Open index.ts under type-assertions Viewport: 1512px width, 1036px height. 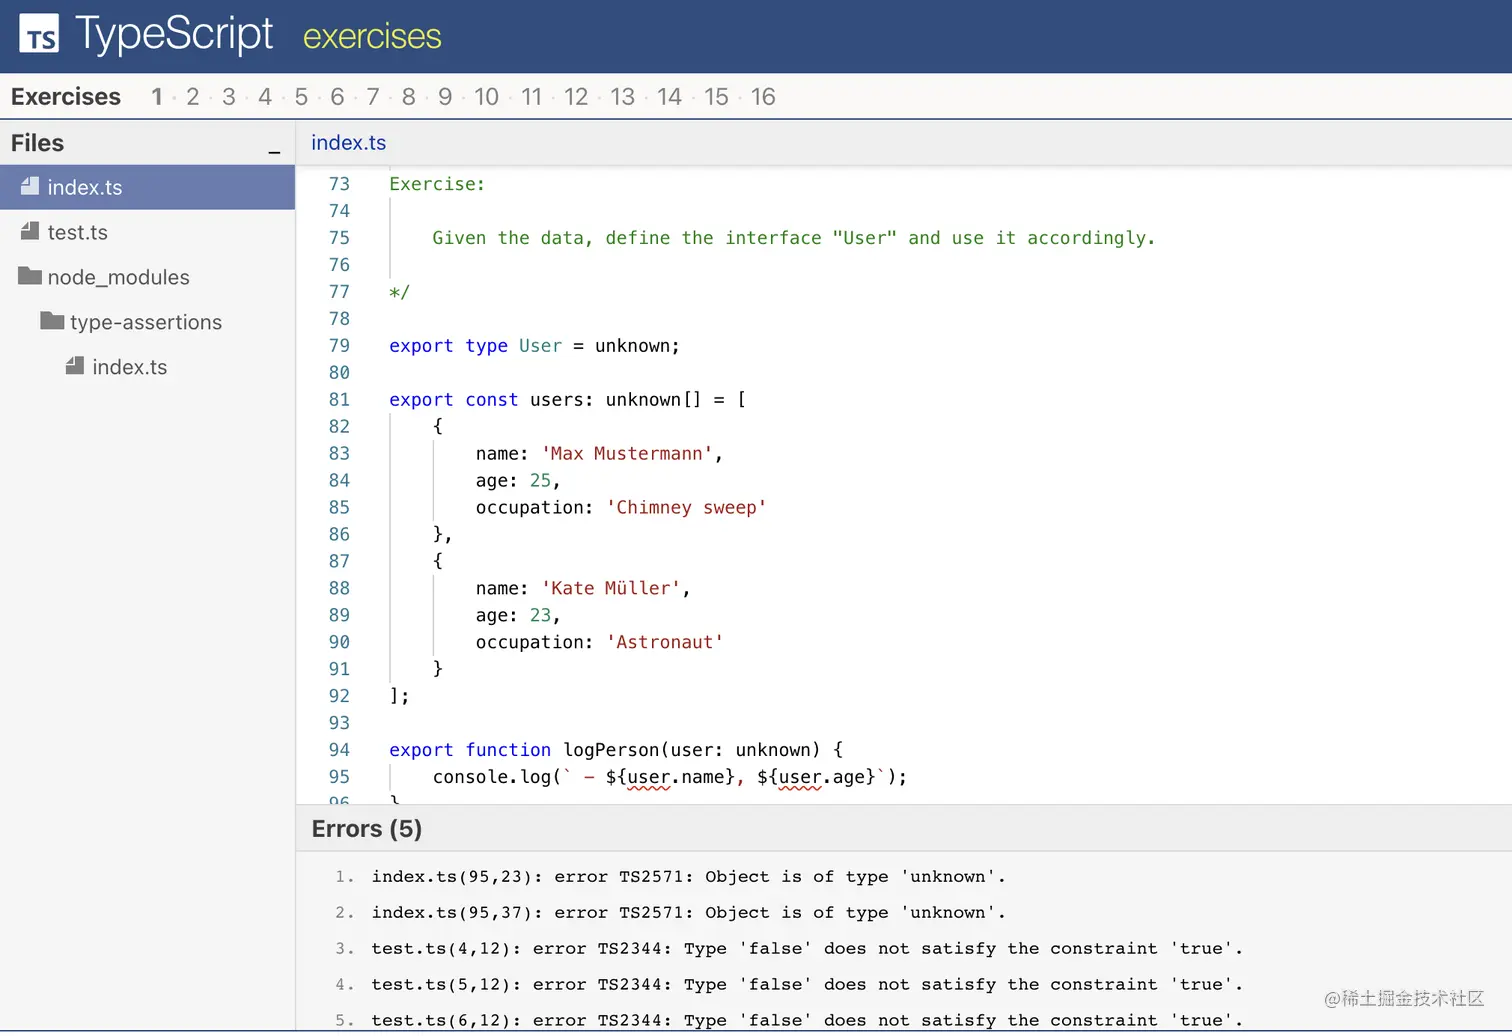147,367
